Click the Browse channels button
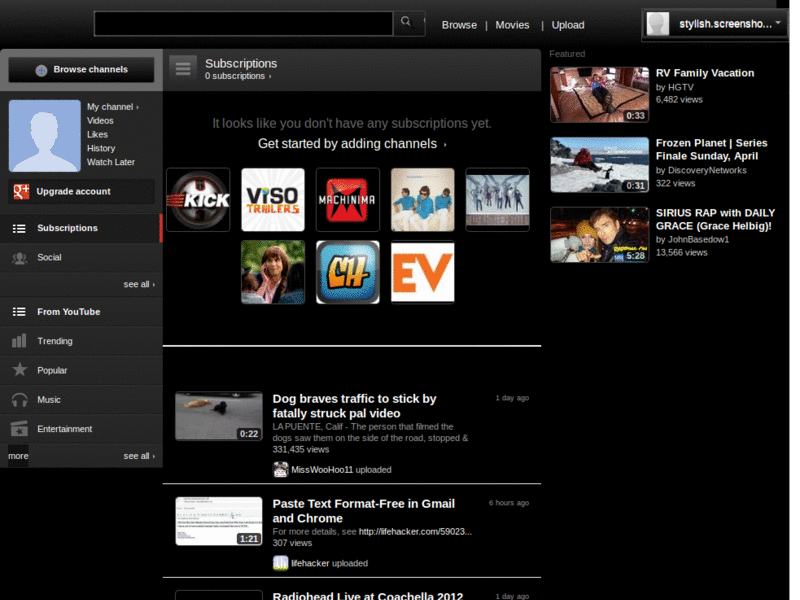 (82, 69)
